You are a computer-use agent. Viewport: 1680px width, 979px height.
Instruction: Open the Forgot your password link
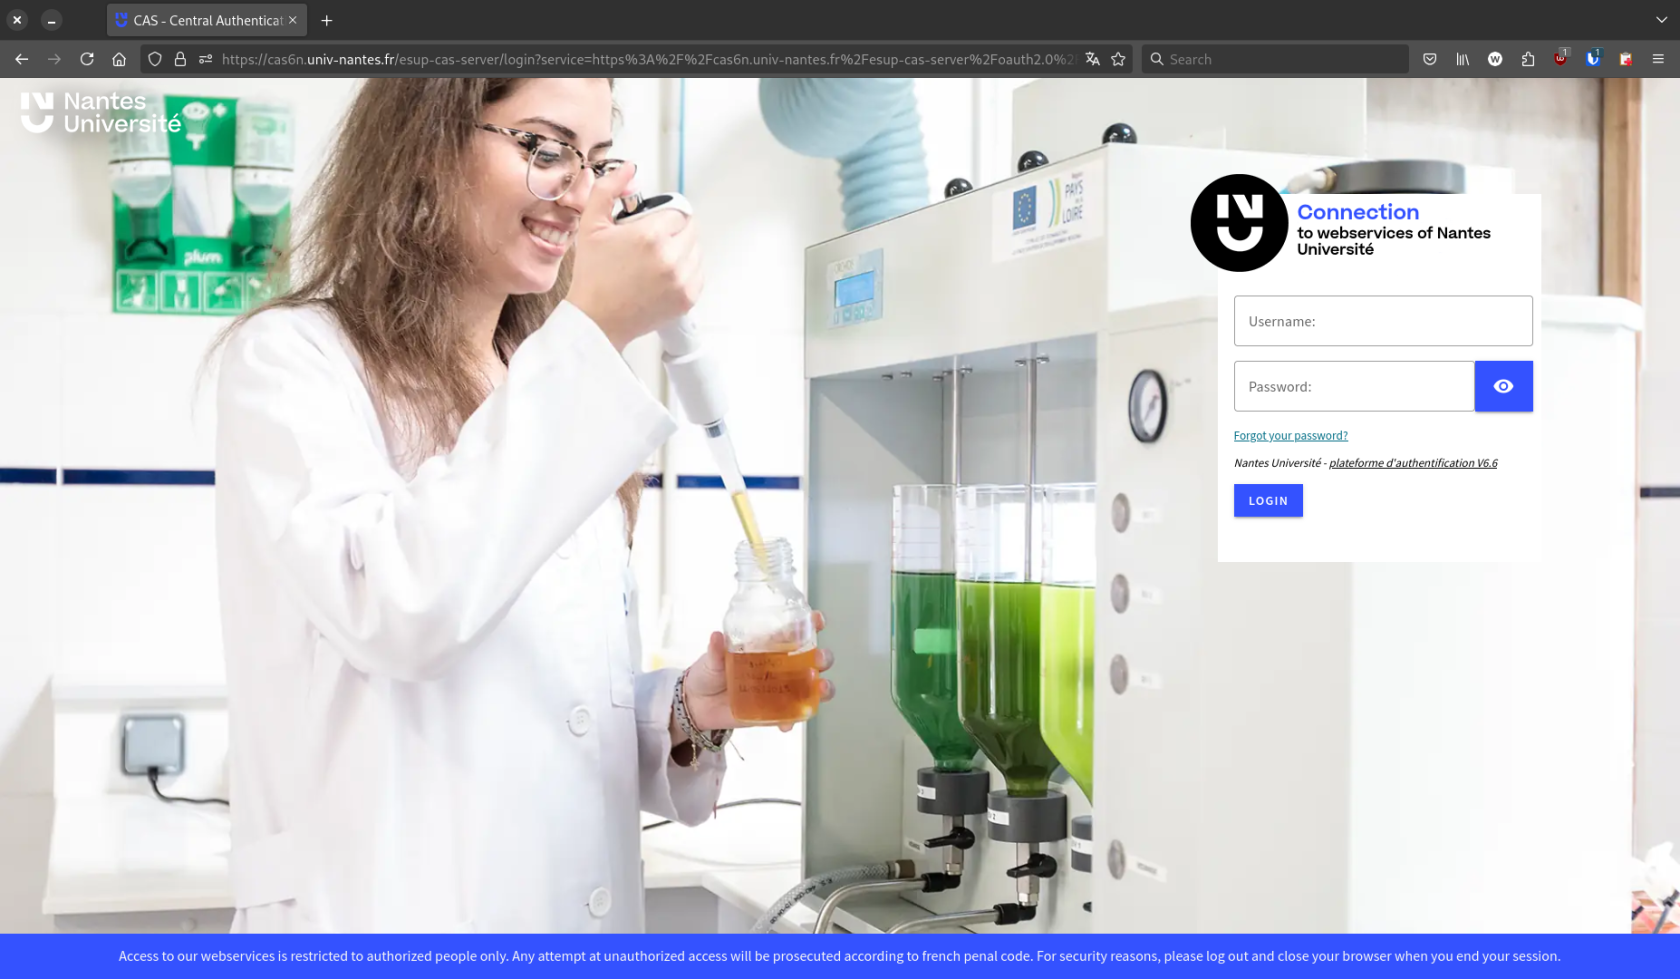pyautogui.click(x=1290, y=436)
